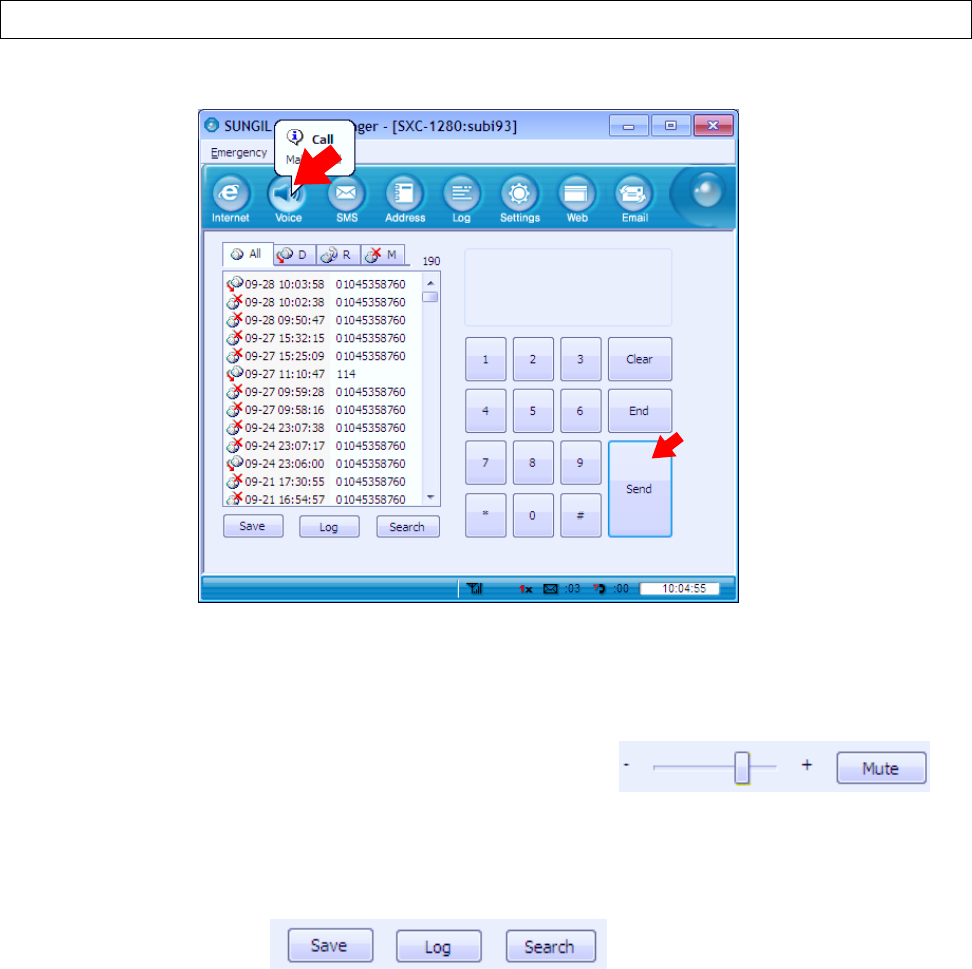Select call entry 09-28 09:50:47
This screenshot has width=972, height=969.
(x=322, y=320)
